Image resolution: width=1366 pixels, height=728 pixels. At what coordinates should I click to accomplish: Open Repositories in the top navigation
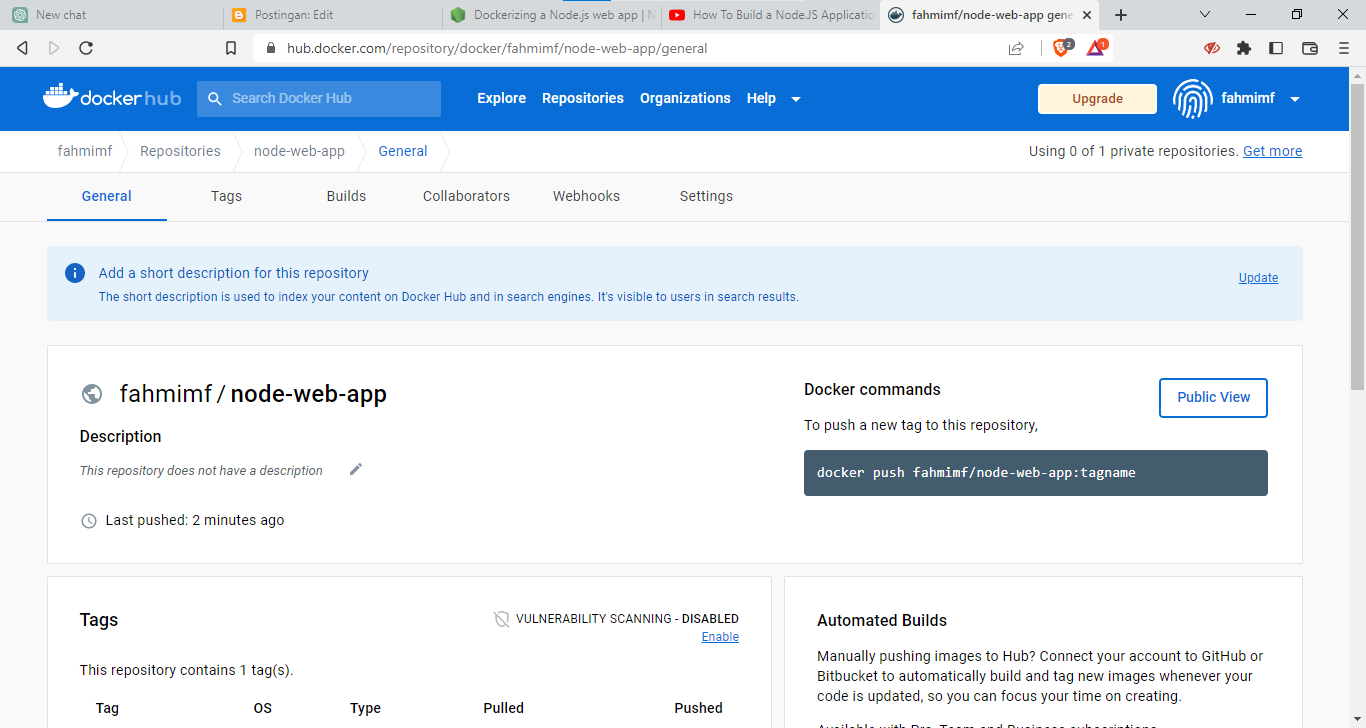point(583,98)
